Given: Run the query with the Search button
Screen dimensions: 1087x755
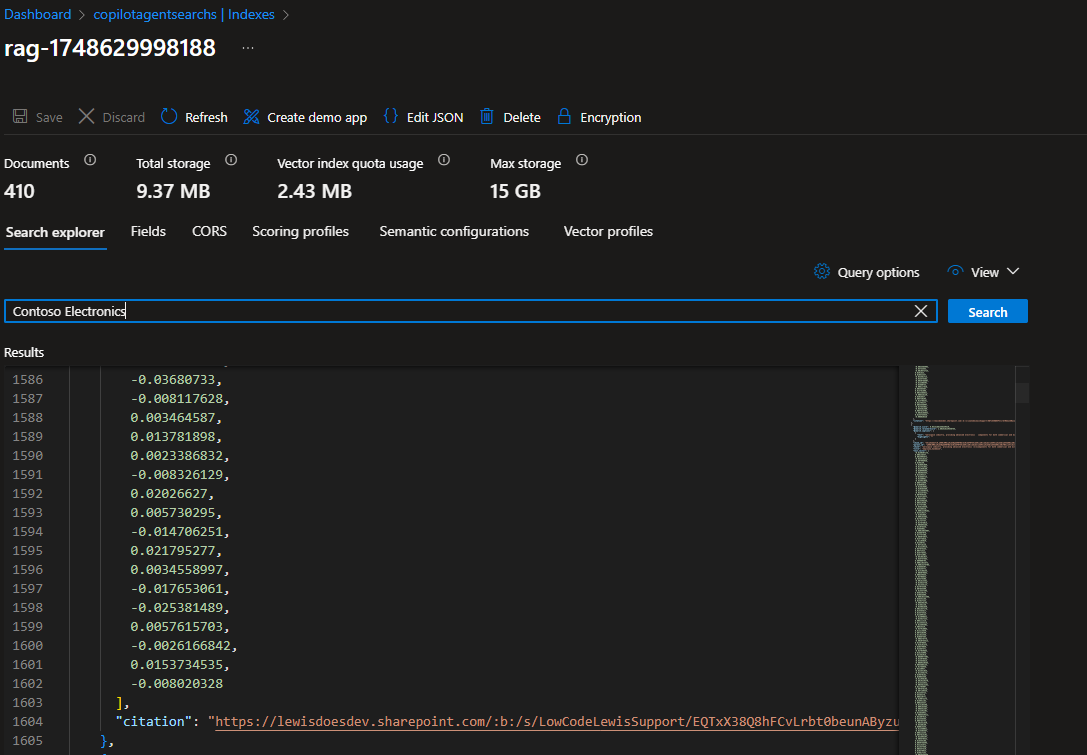Looking at the screenshot, I should click(987, 311).
